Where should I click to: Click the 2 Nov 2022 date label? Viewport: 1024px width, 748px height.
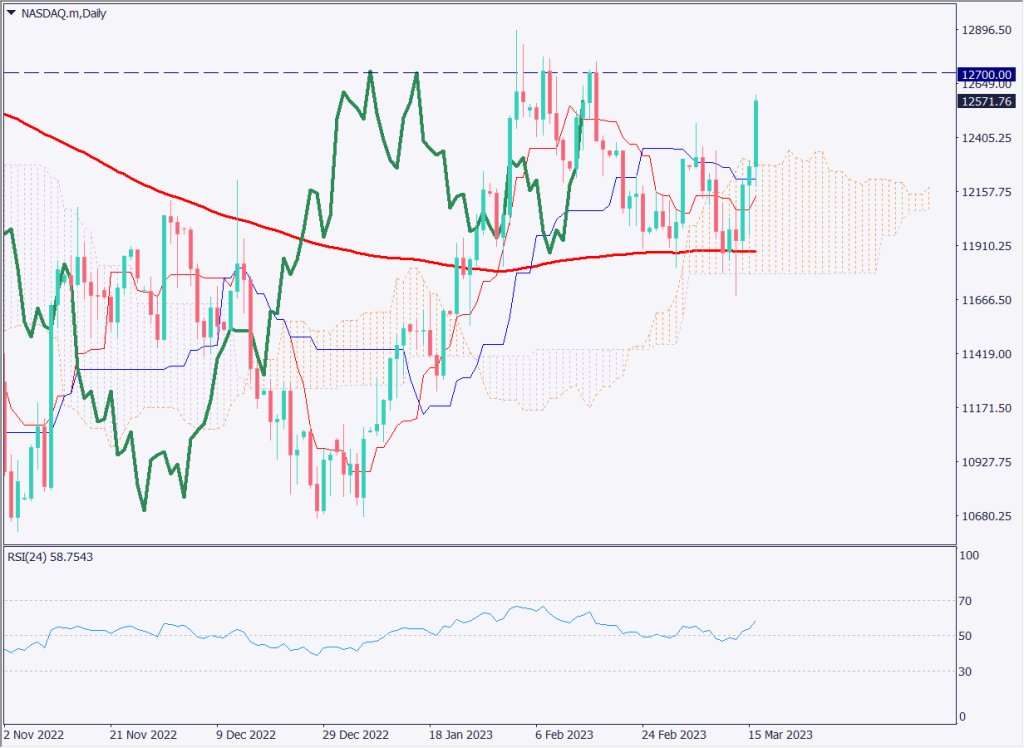(x=36, y=733)
